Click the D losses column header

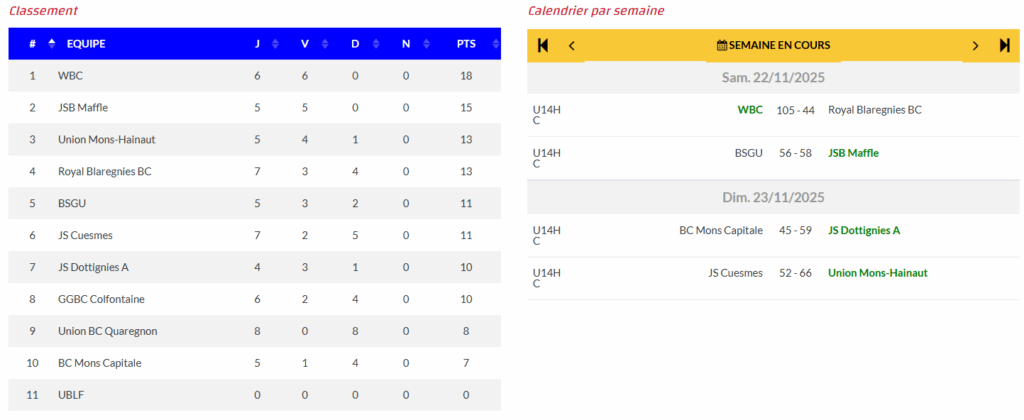click(x=355, y=44)
